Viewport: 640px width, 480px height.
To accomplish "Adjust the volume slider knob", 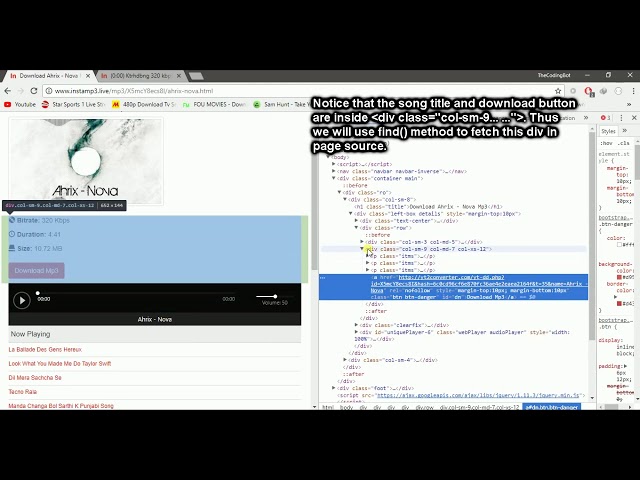I will click(275, 296).
